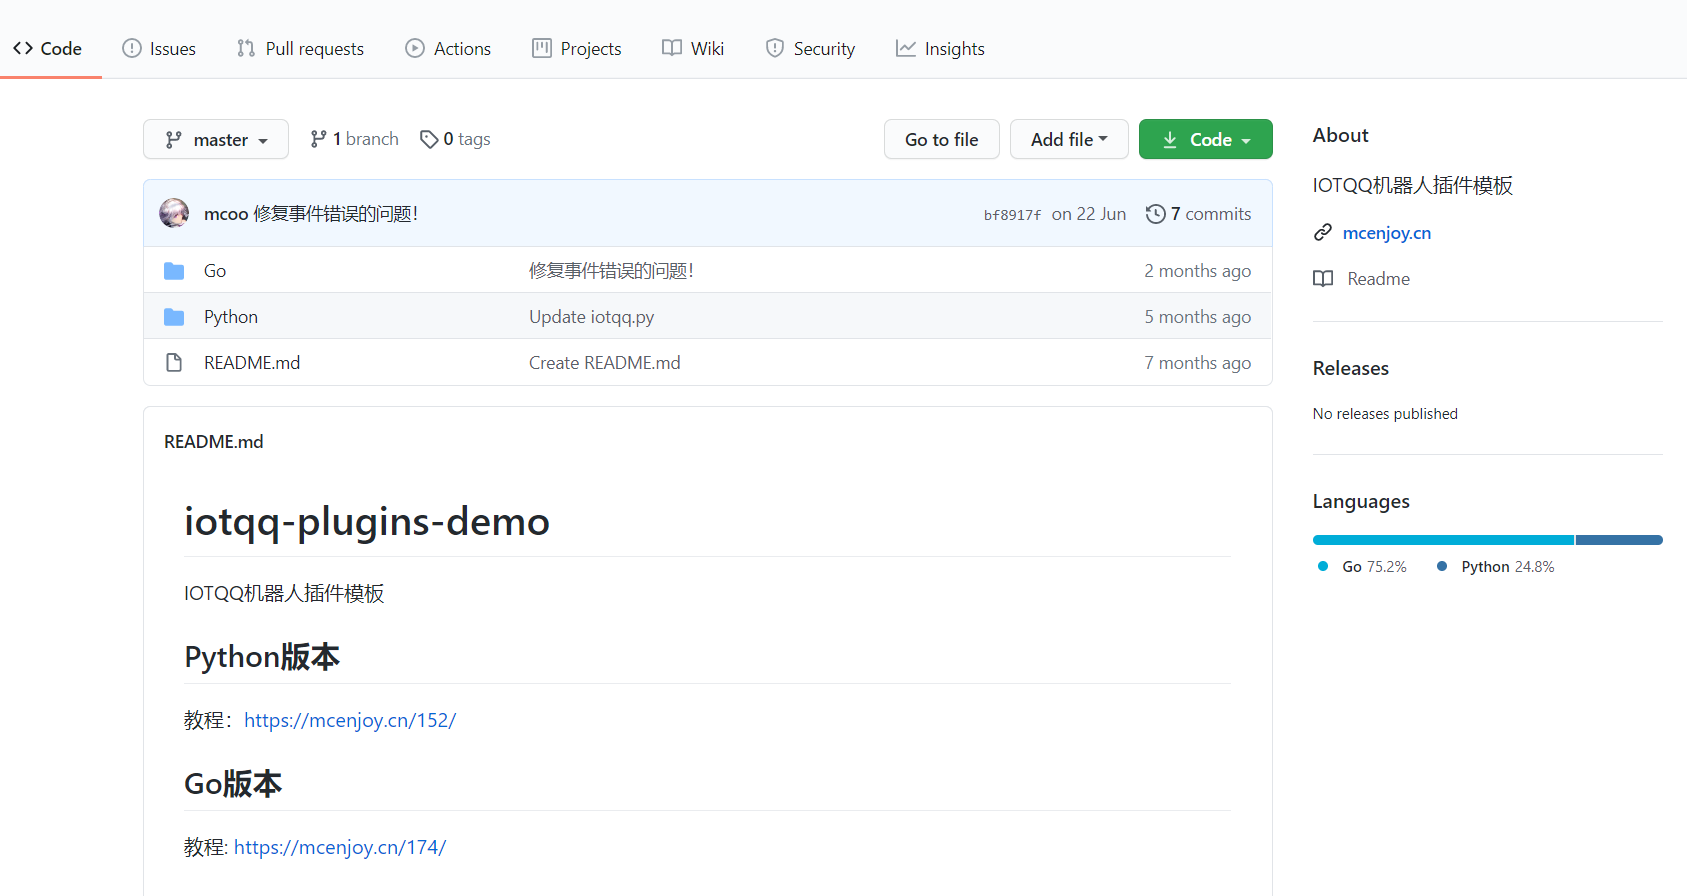Click the download icon in Code button

(x=1170, y=140)
